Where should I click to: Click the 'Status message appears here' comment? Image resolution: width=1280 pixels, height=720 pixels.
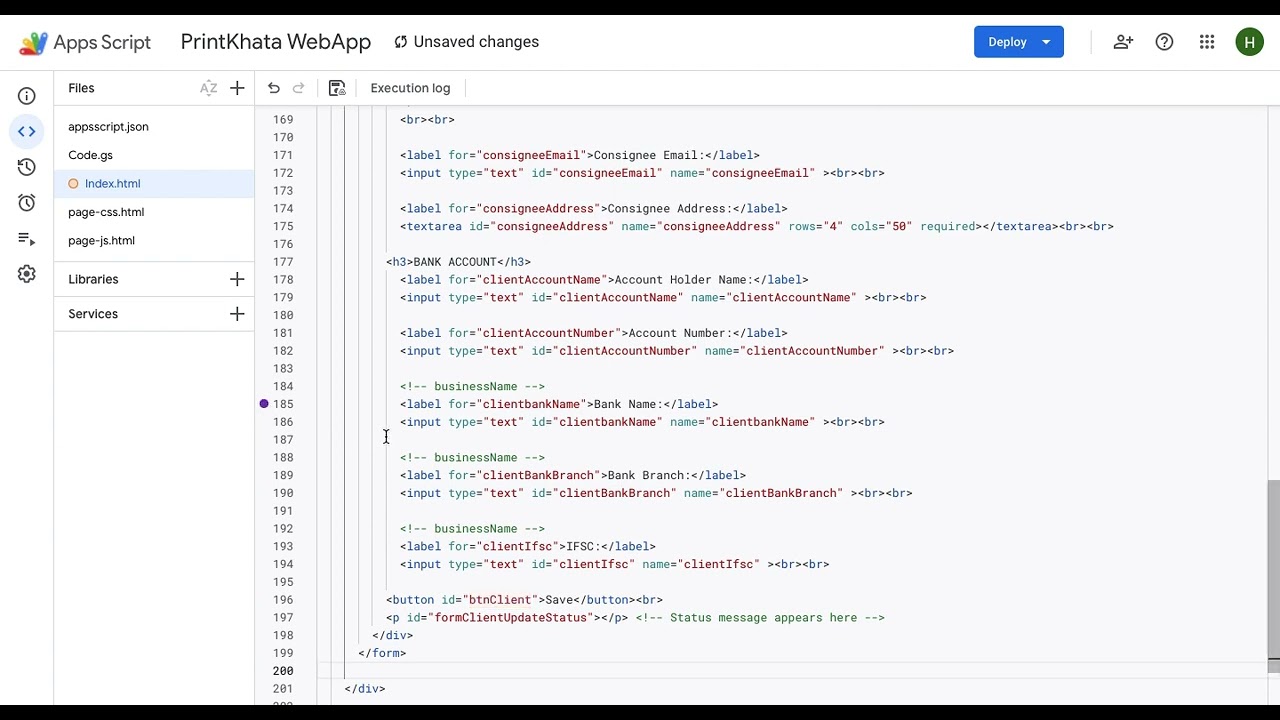click(x=760, y=618)
